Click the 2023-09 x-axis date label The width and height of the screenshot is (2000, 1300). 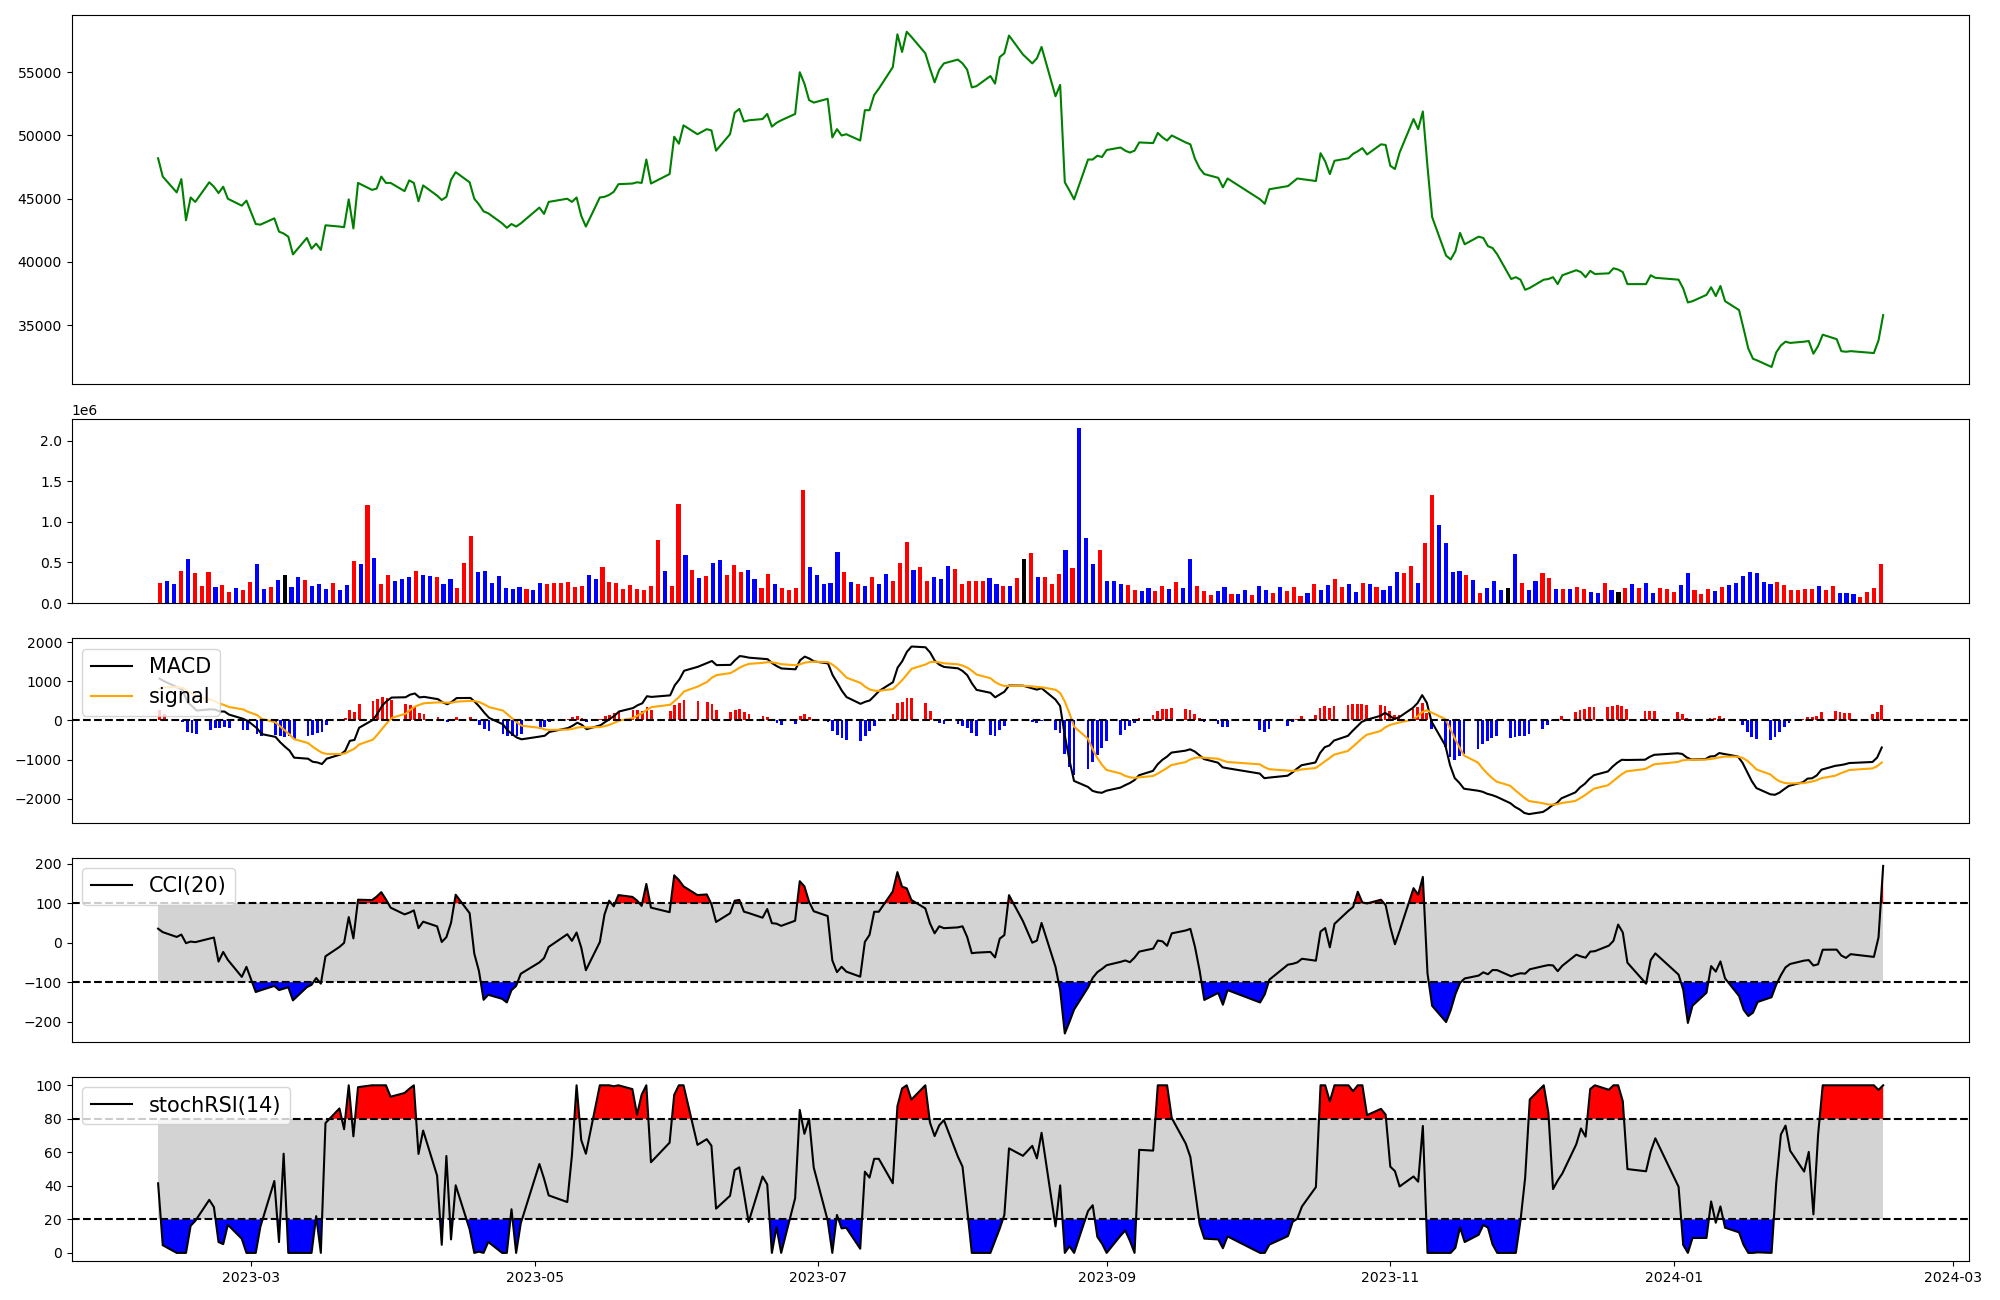pyautogui.click(x=1108, y=1277)
